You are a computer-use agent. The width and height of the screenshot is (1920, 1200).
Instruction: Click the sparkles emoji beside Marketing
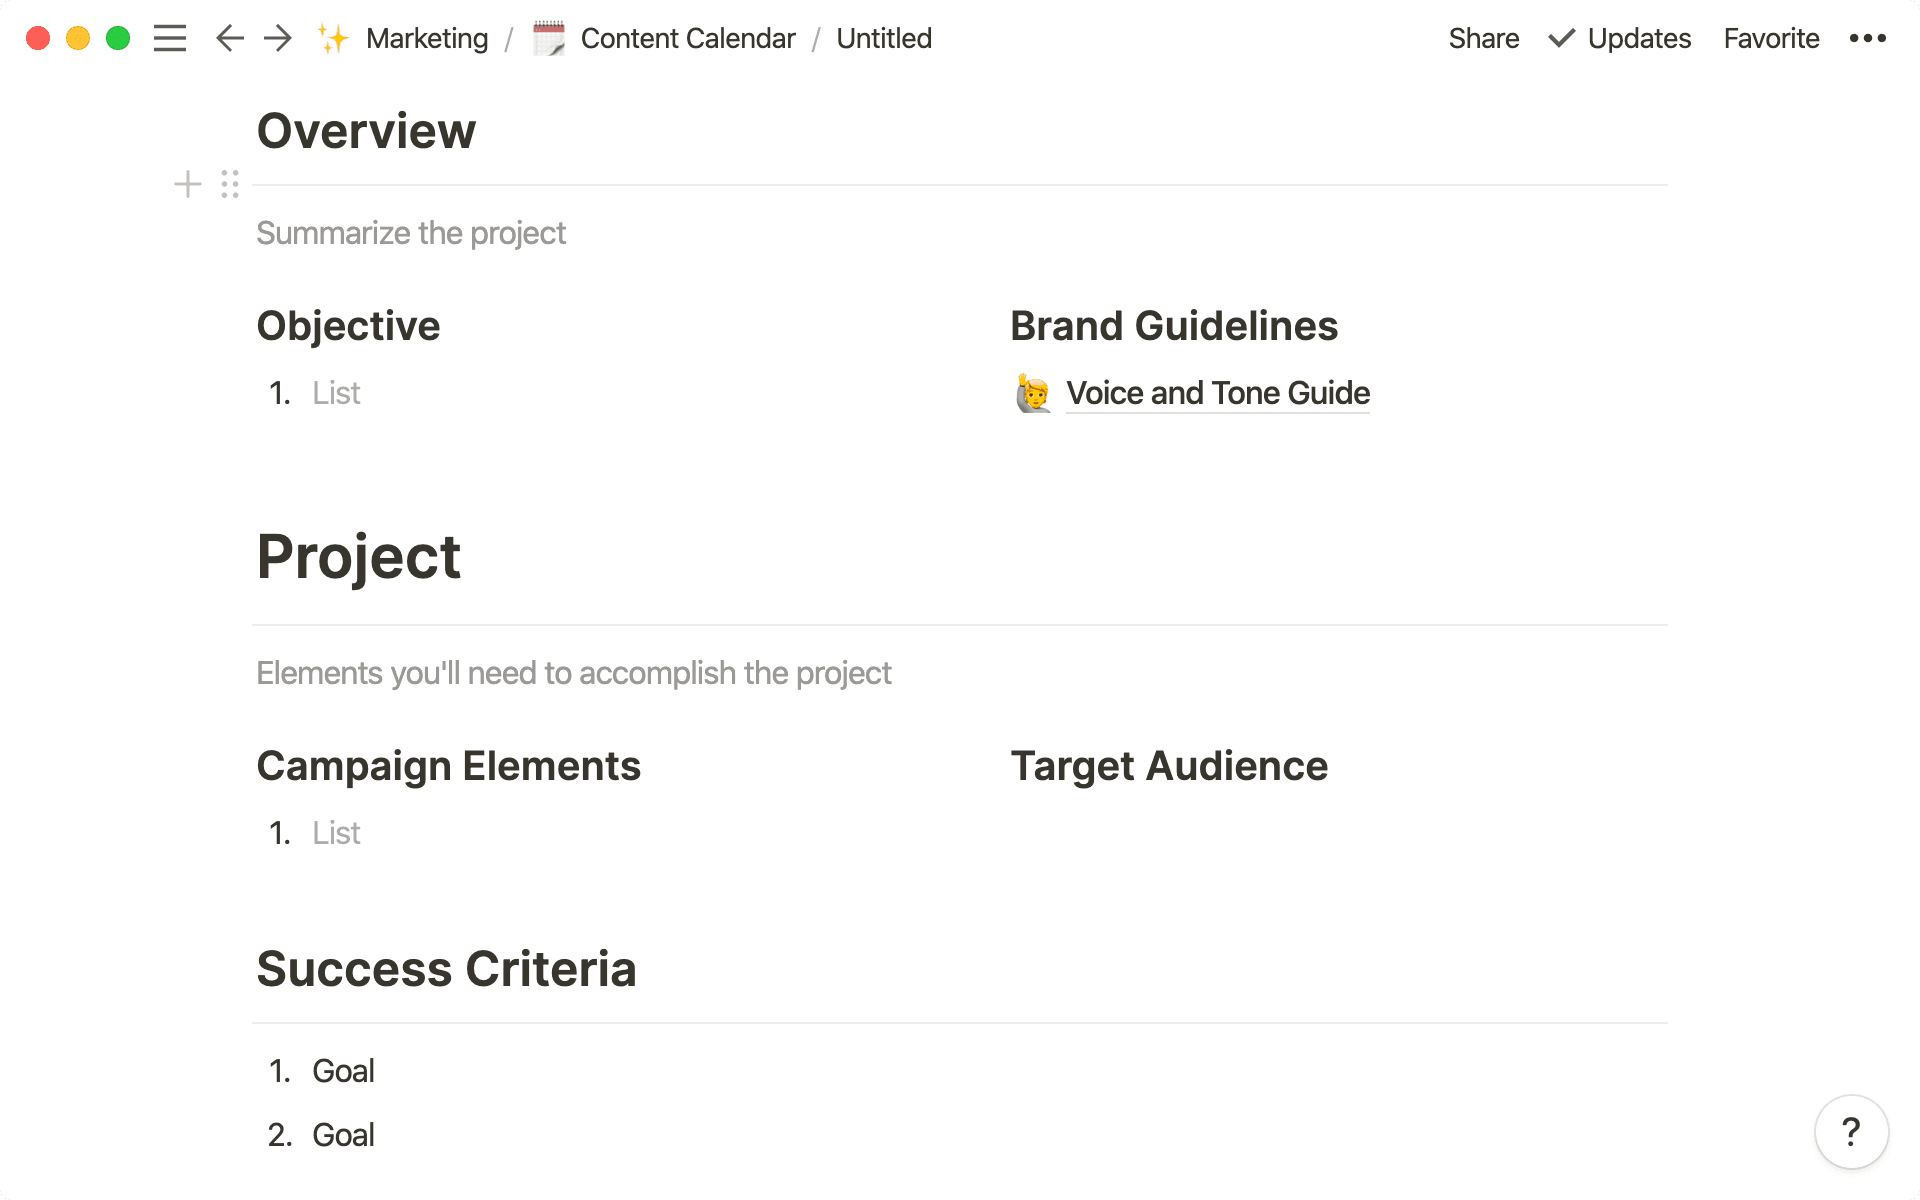coord(332,38)
